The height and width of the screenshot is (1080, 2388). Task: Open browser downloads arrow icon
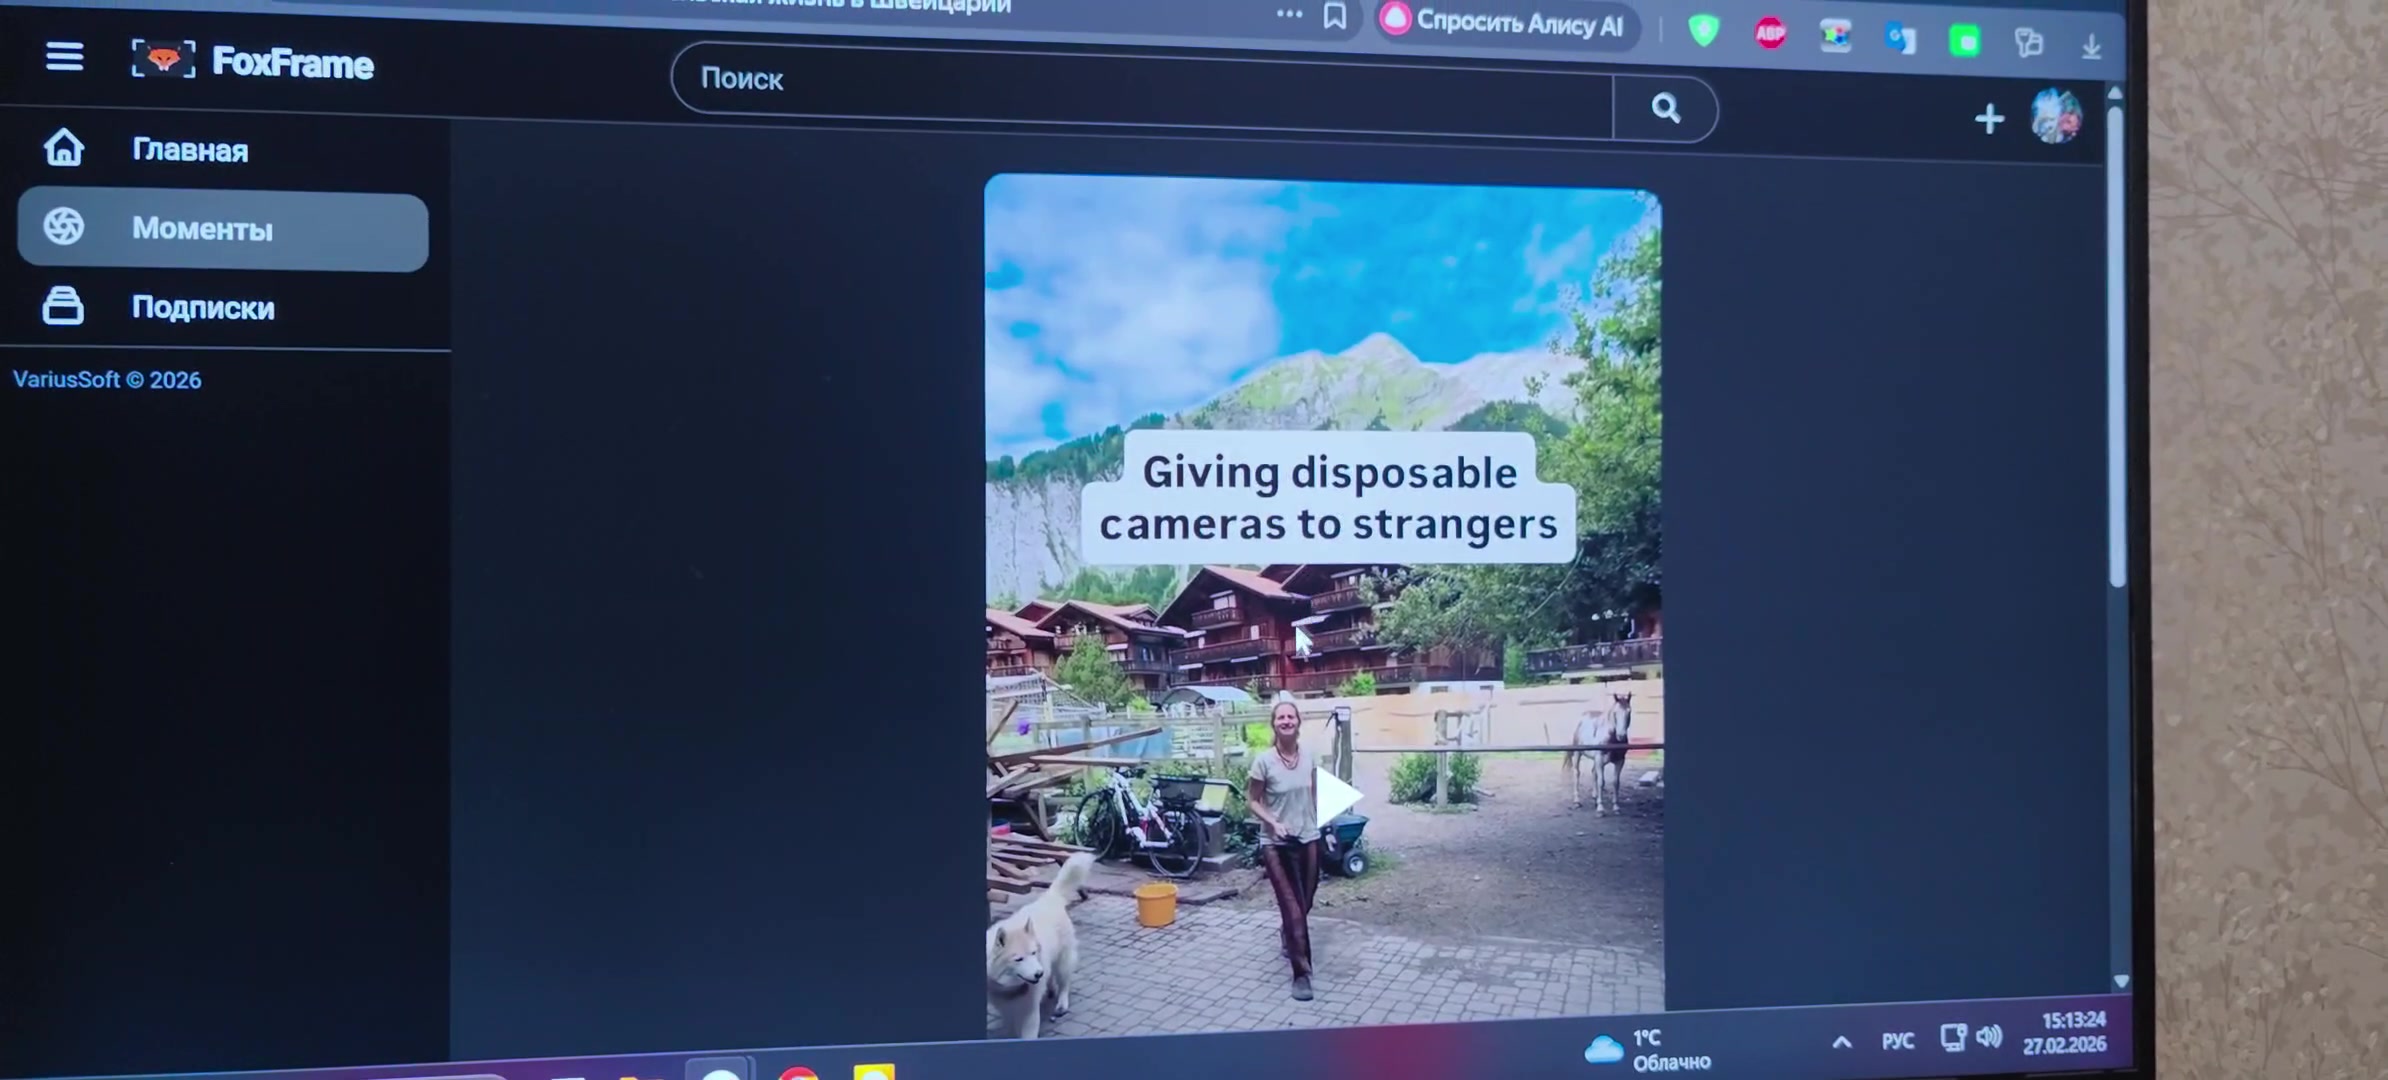(x=2091, y=47)
